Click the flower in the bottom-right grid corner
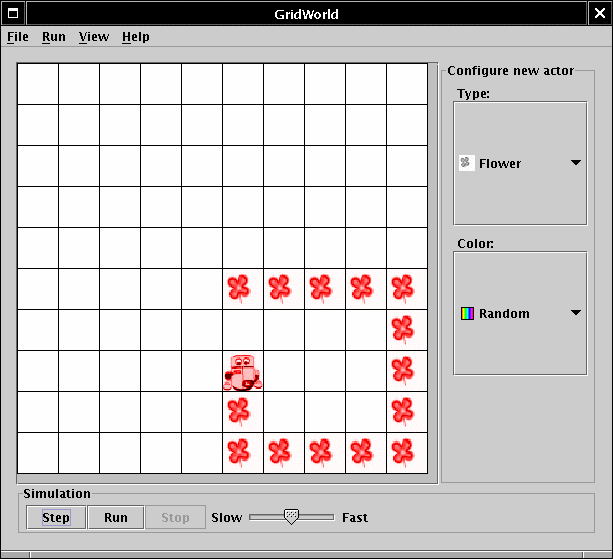613x559 pixels. [x=403, y=453]
